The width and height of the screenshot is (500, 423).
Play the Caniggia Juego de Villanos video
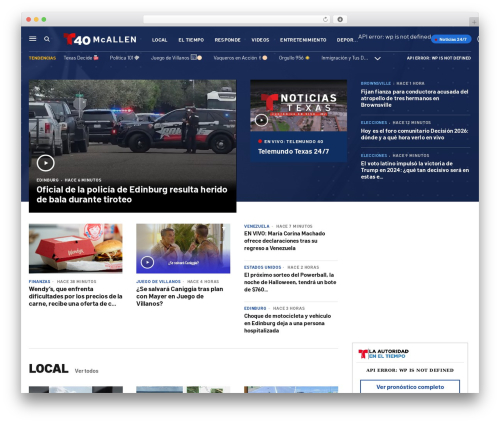tap(147, 262)
